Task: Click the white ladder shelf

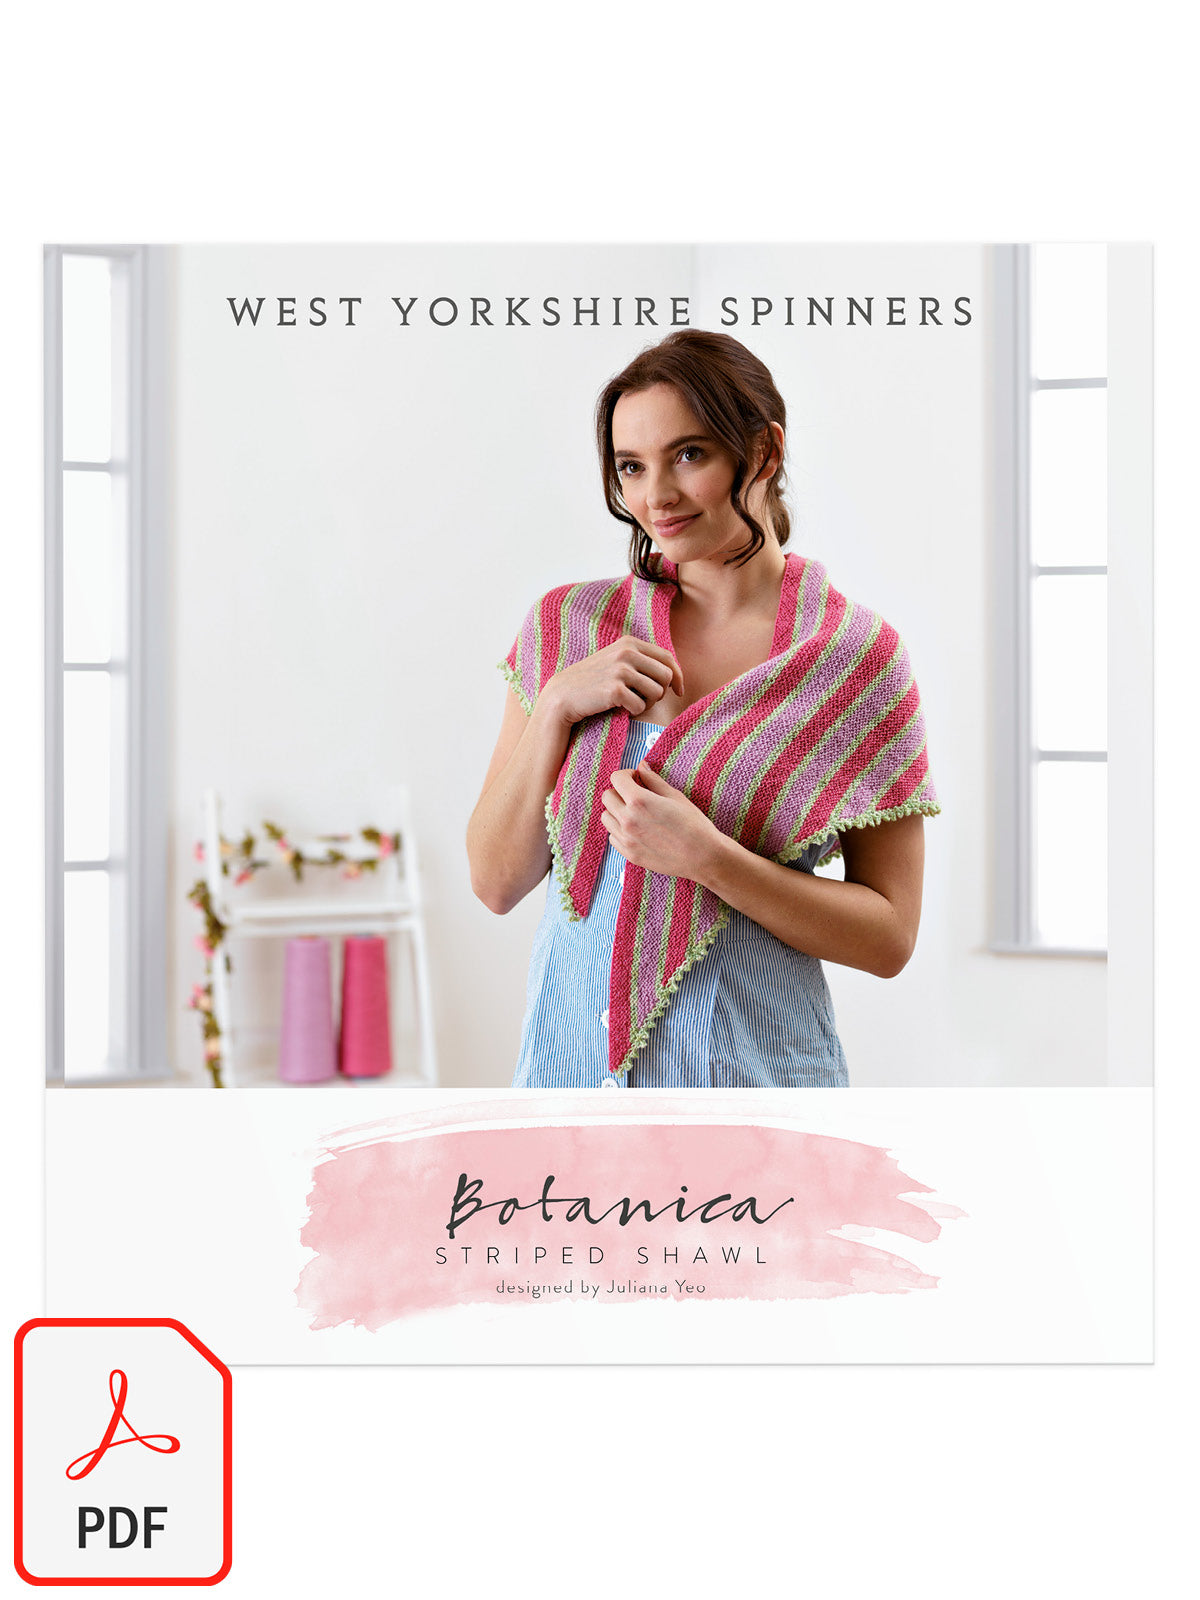Action: click(318, 935)
